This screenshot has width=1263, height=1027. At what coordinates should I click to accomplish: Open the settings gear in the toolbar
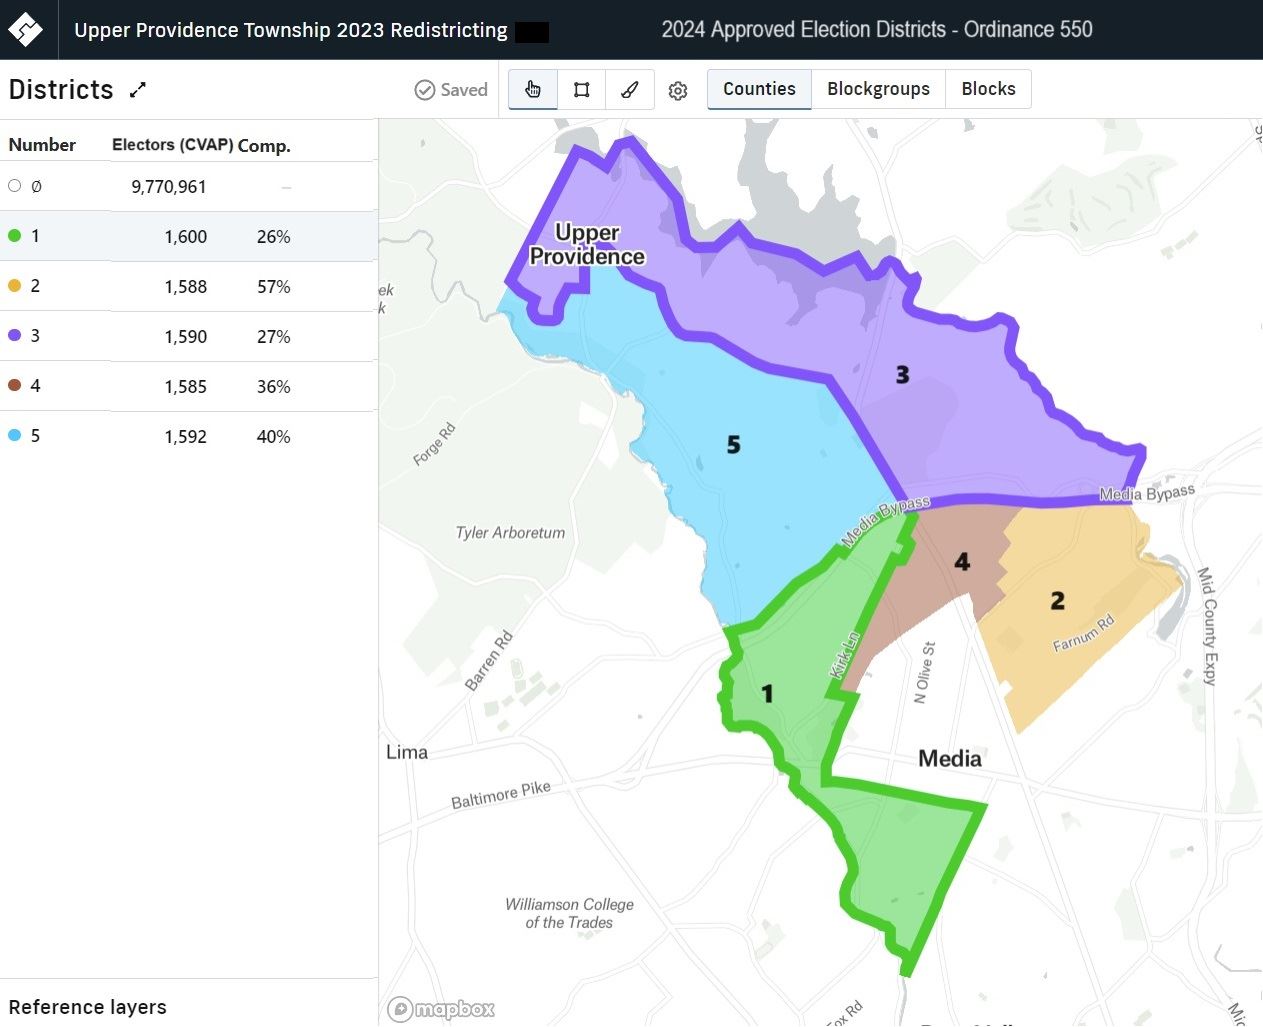[x=678, y=90]
